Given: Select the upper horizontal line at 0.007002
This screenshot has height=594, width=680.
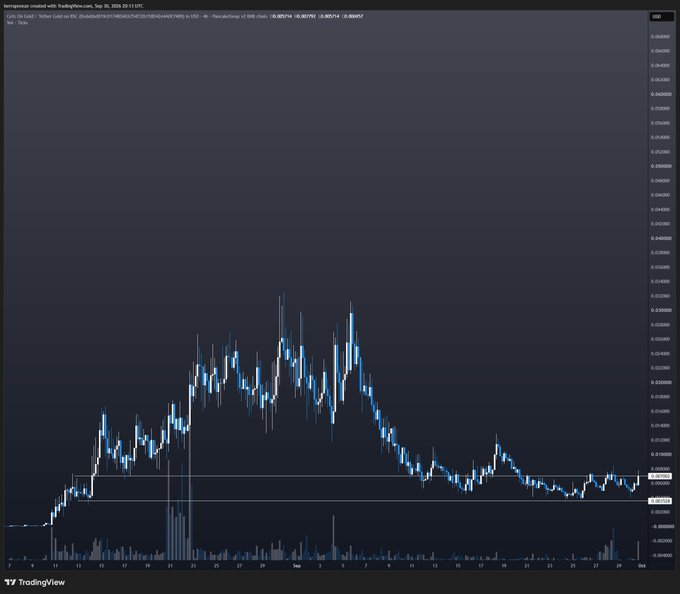Looking at the screenshot, I should tap(361, 476).
